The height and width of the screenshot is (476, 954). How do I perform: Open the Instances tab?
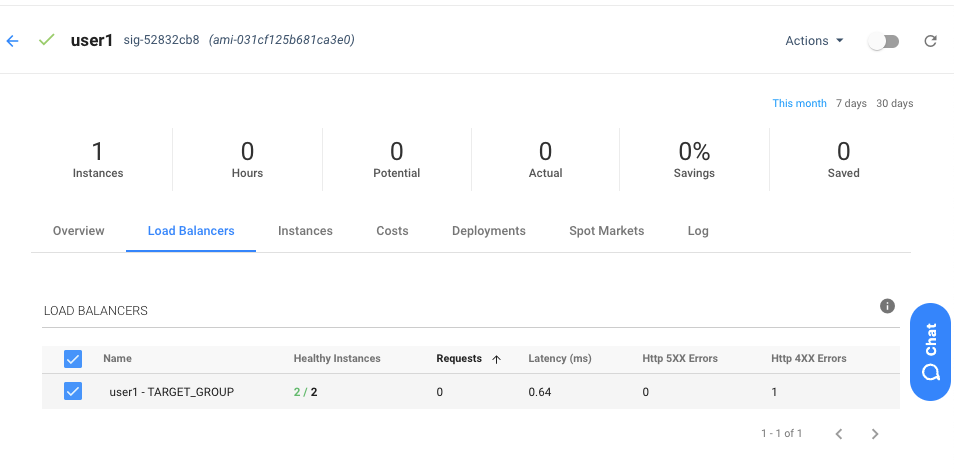pyautogui.click(x=305, y=231)
